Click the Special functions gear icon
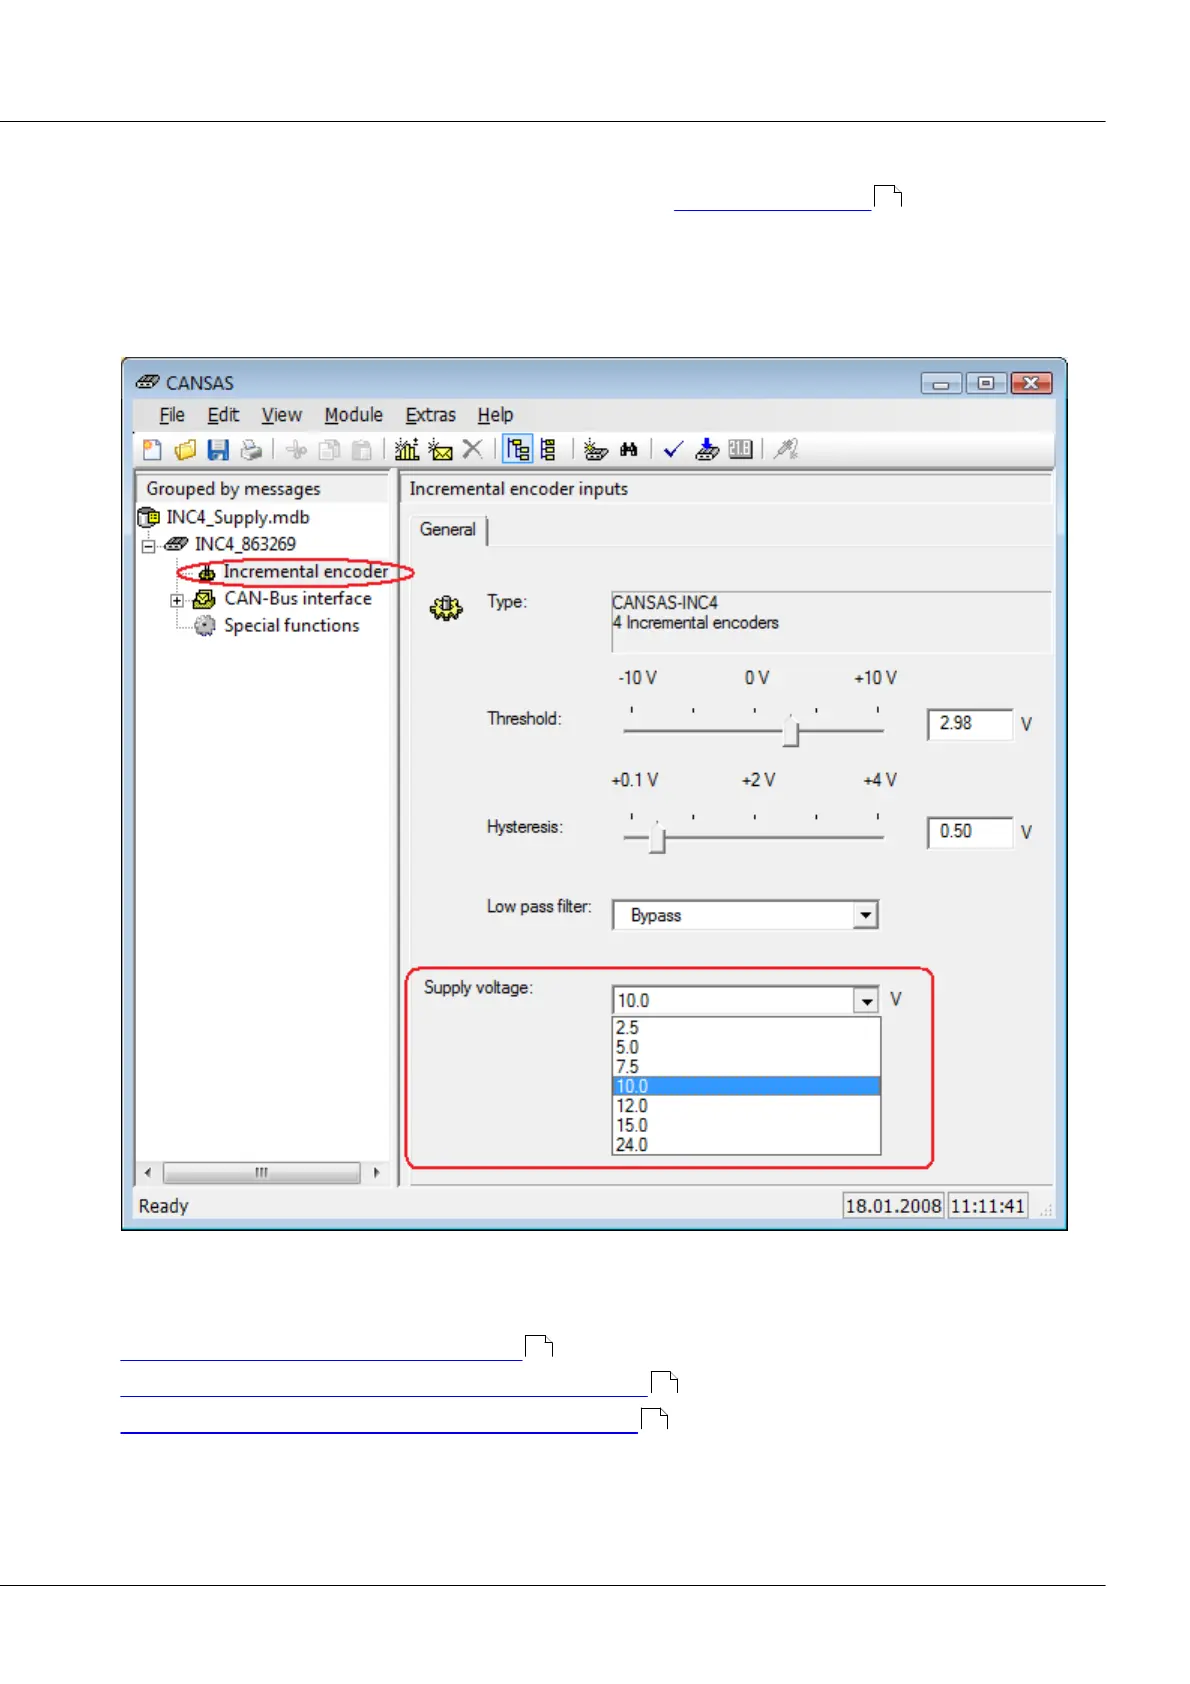The image size is (1190, 1684). tap(204, 626)
